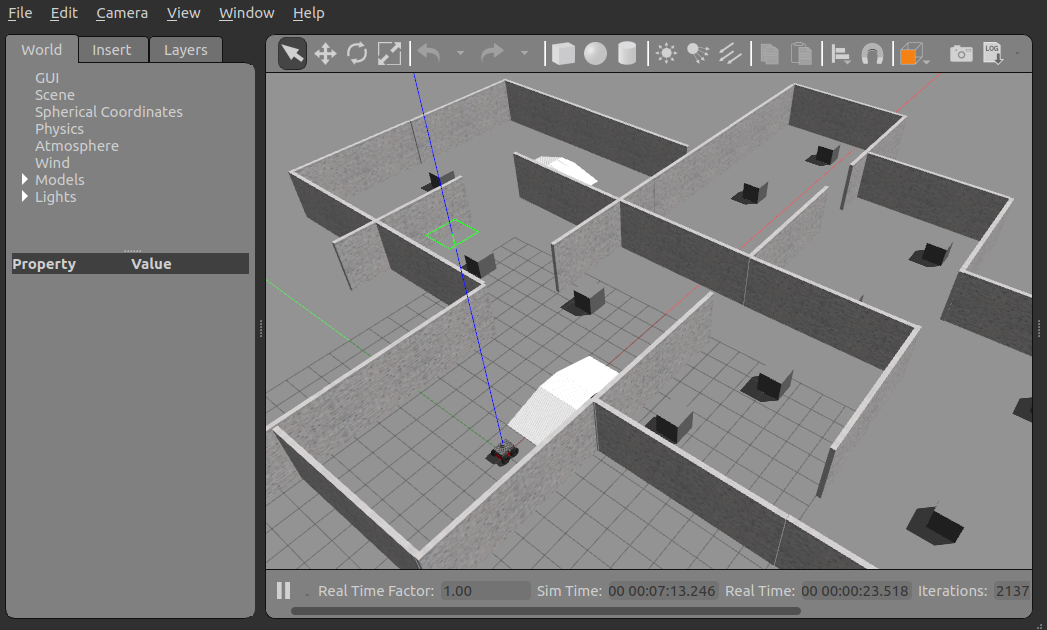1047x630 pixels.
Task: Click the redo arrow in toolbar
Action: 492,53
